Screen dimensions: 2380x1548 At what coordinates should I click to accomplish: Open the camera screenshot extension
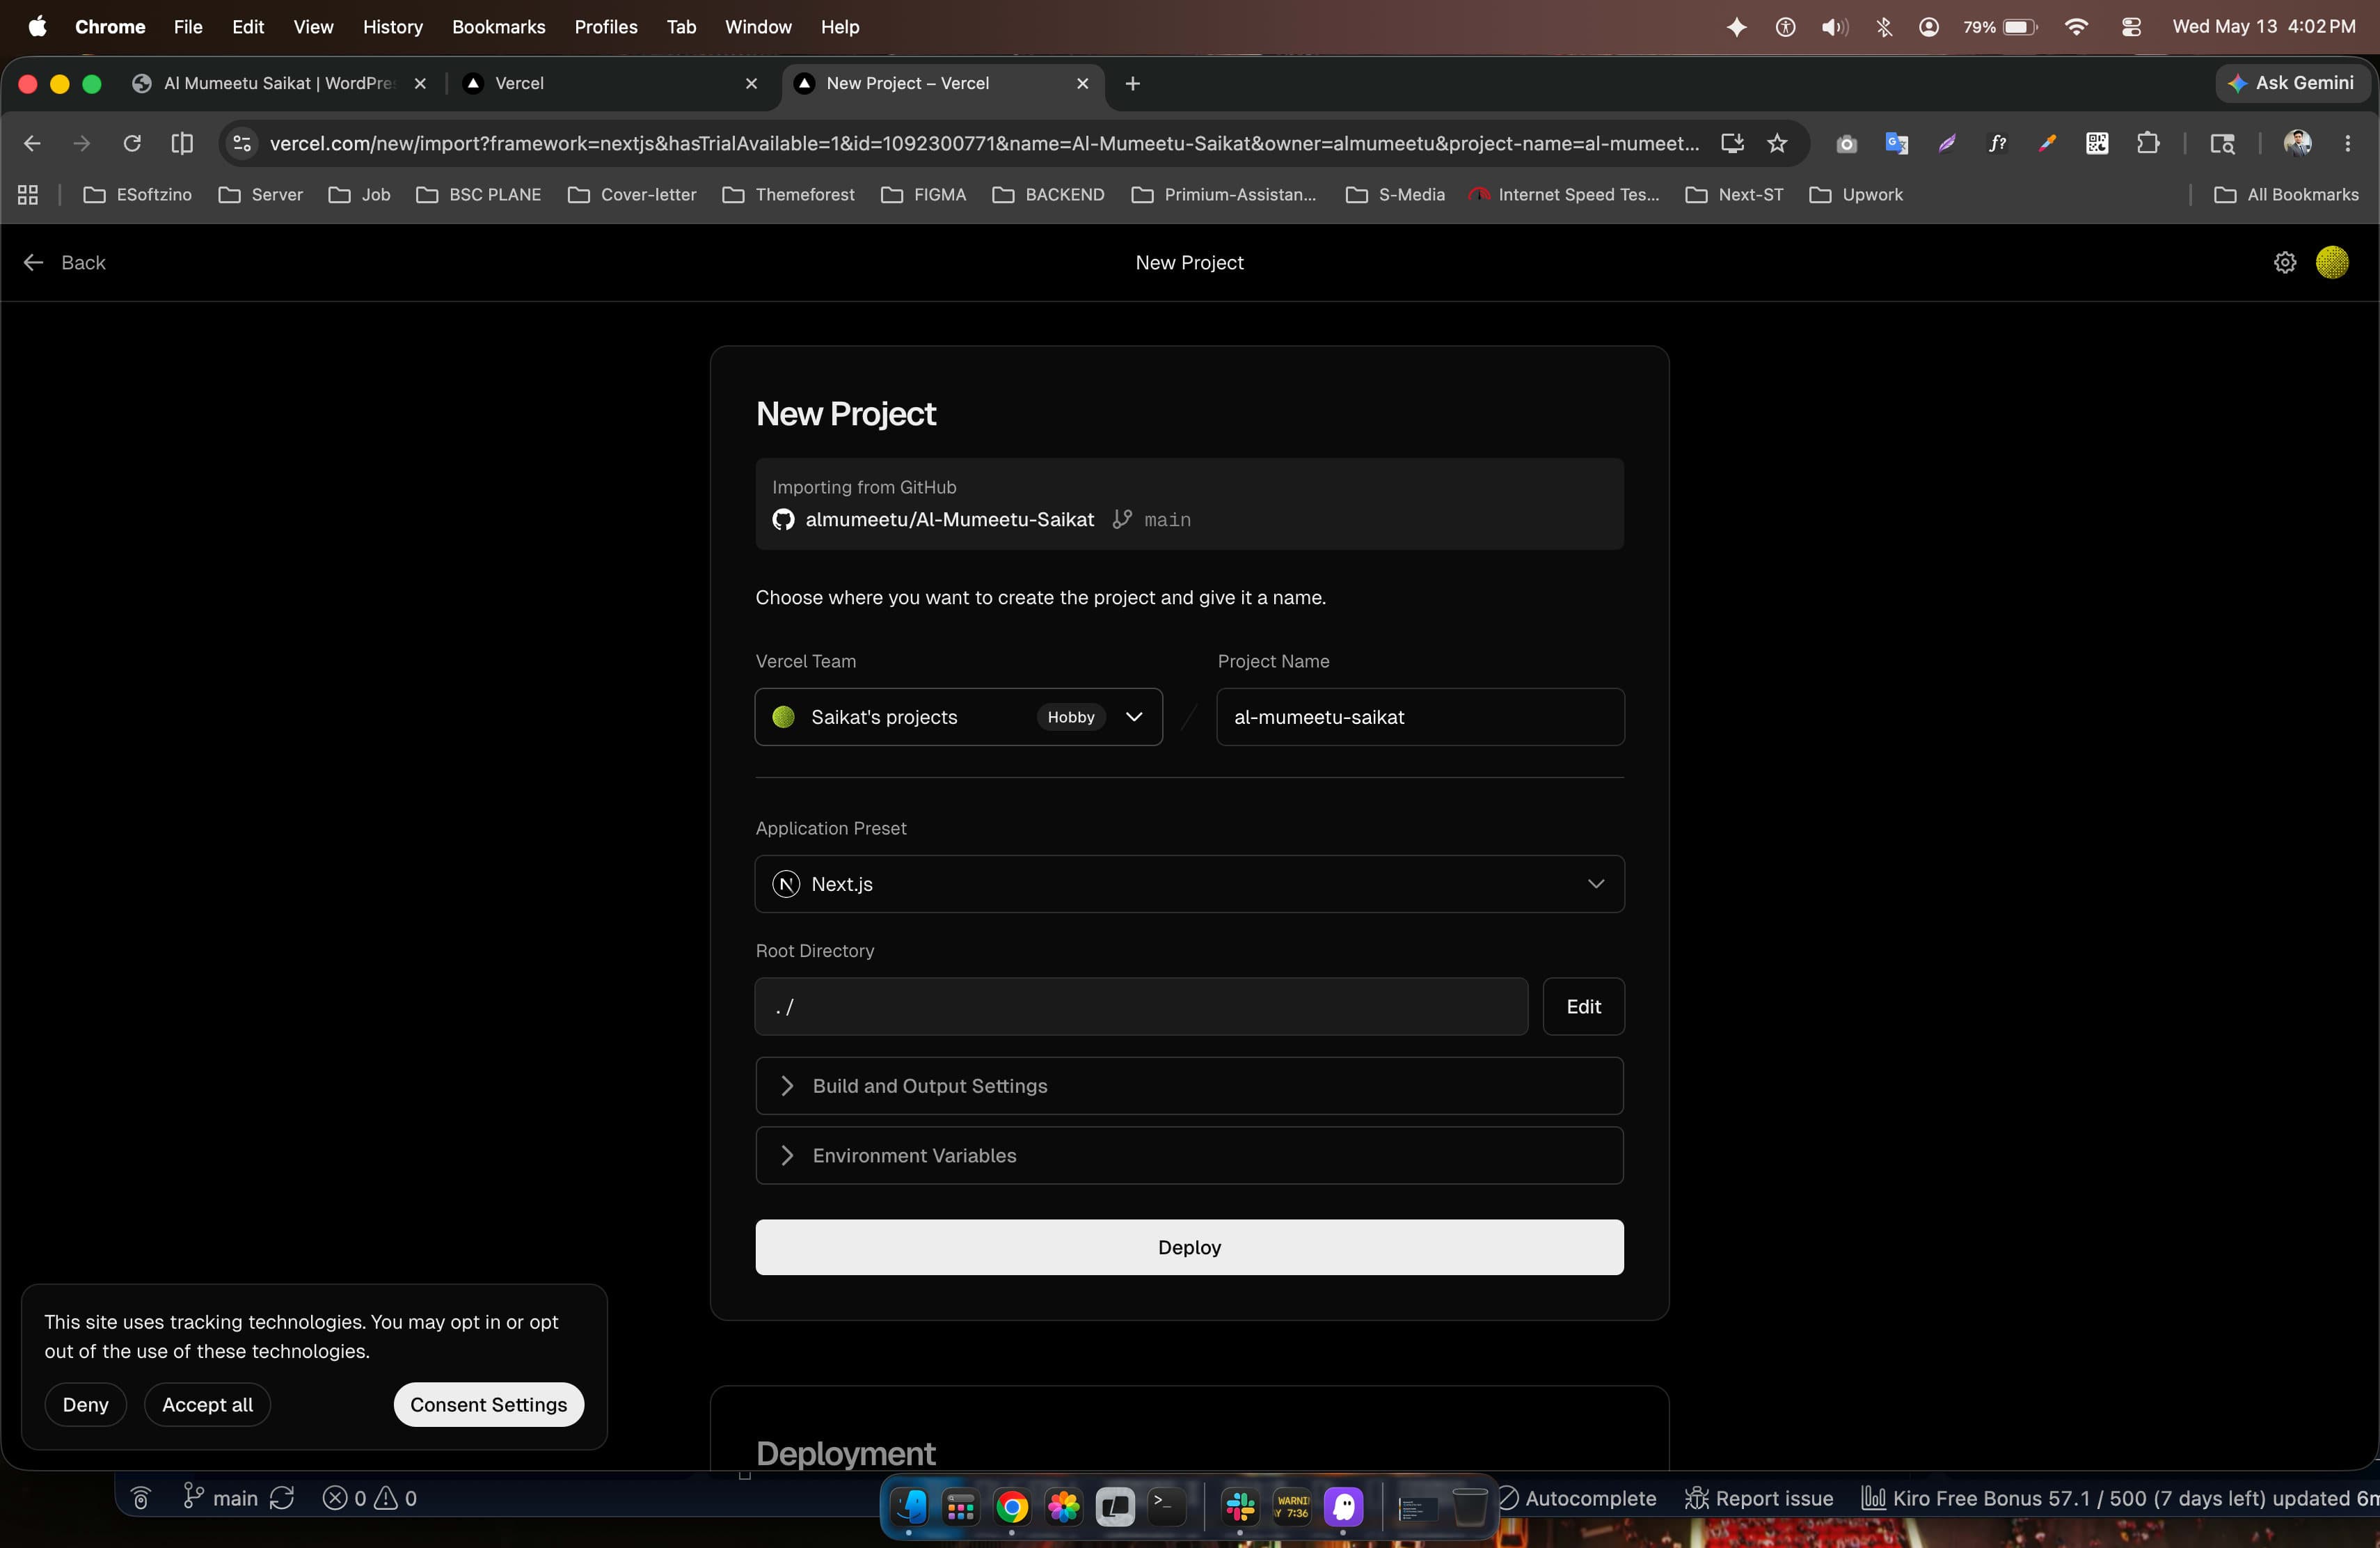click(x=1846, y=143)
